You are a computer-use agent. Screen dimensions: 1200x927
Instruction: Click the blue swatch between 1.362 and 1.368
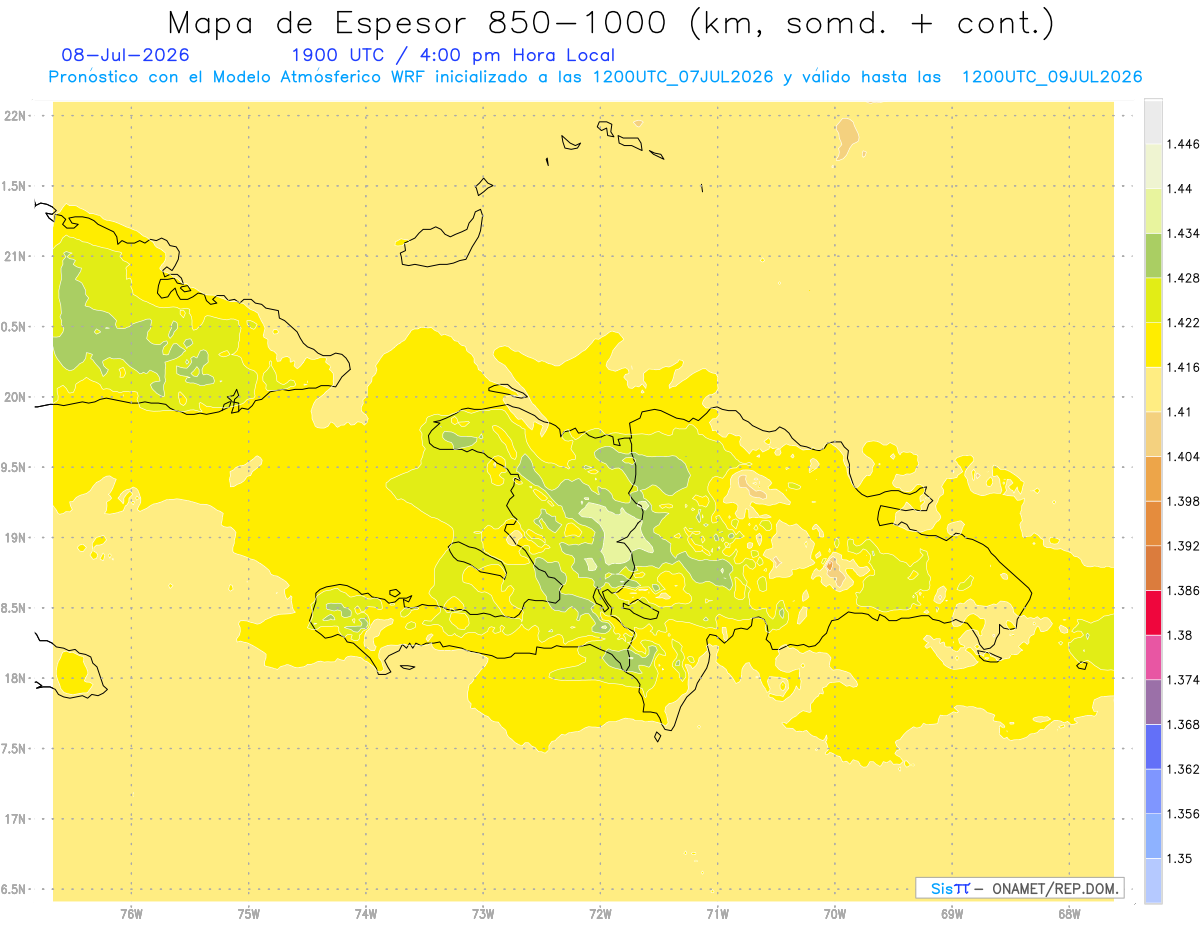tap(1153, 747)
